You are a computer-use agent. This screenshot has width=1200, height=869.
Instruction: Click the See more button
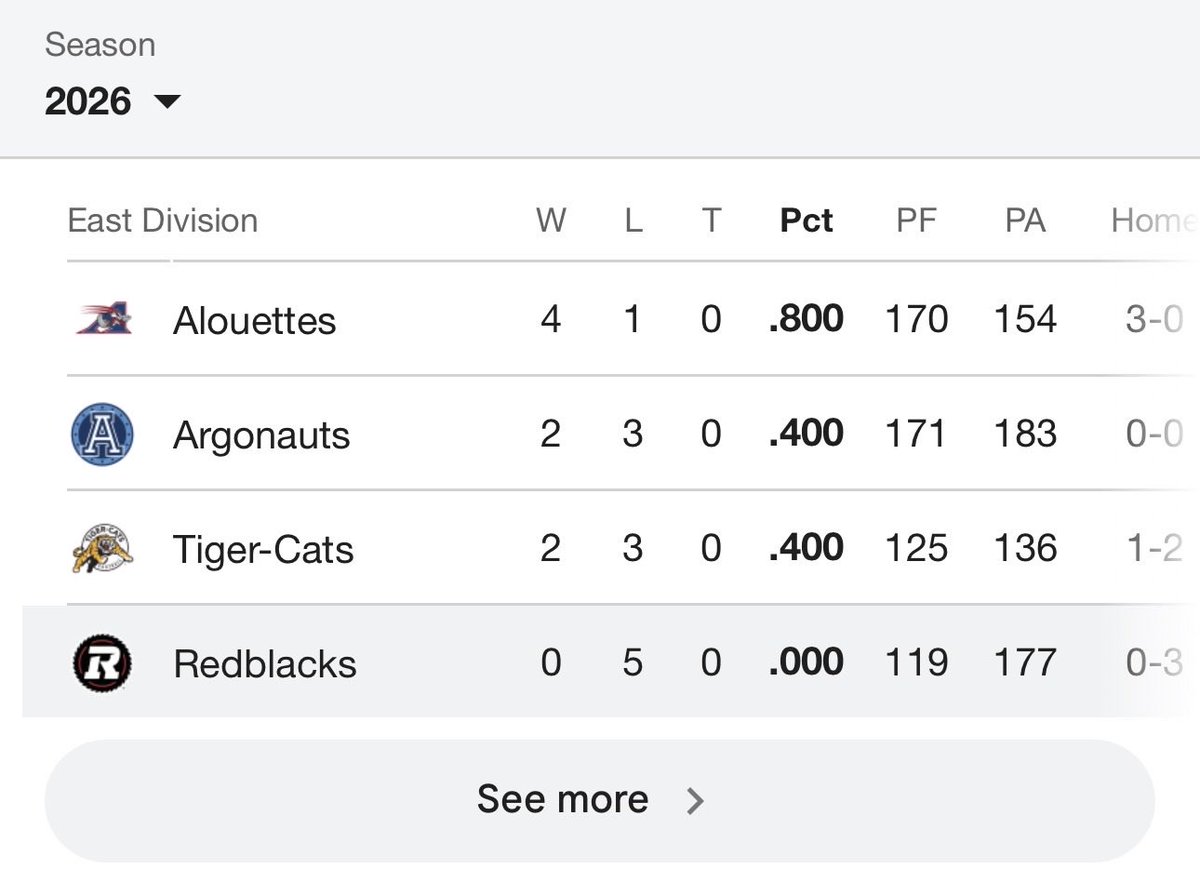600,800
